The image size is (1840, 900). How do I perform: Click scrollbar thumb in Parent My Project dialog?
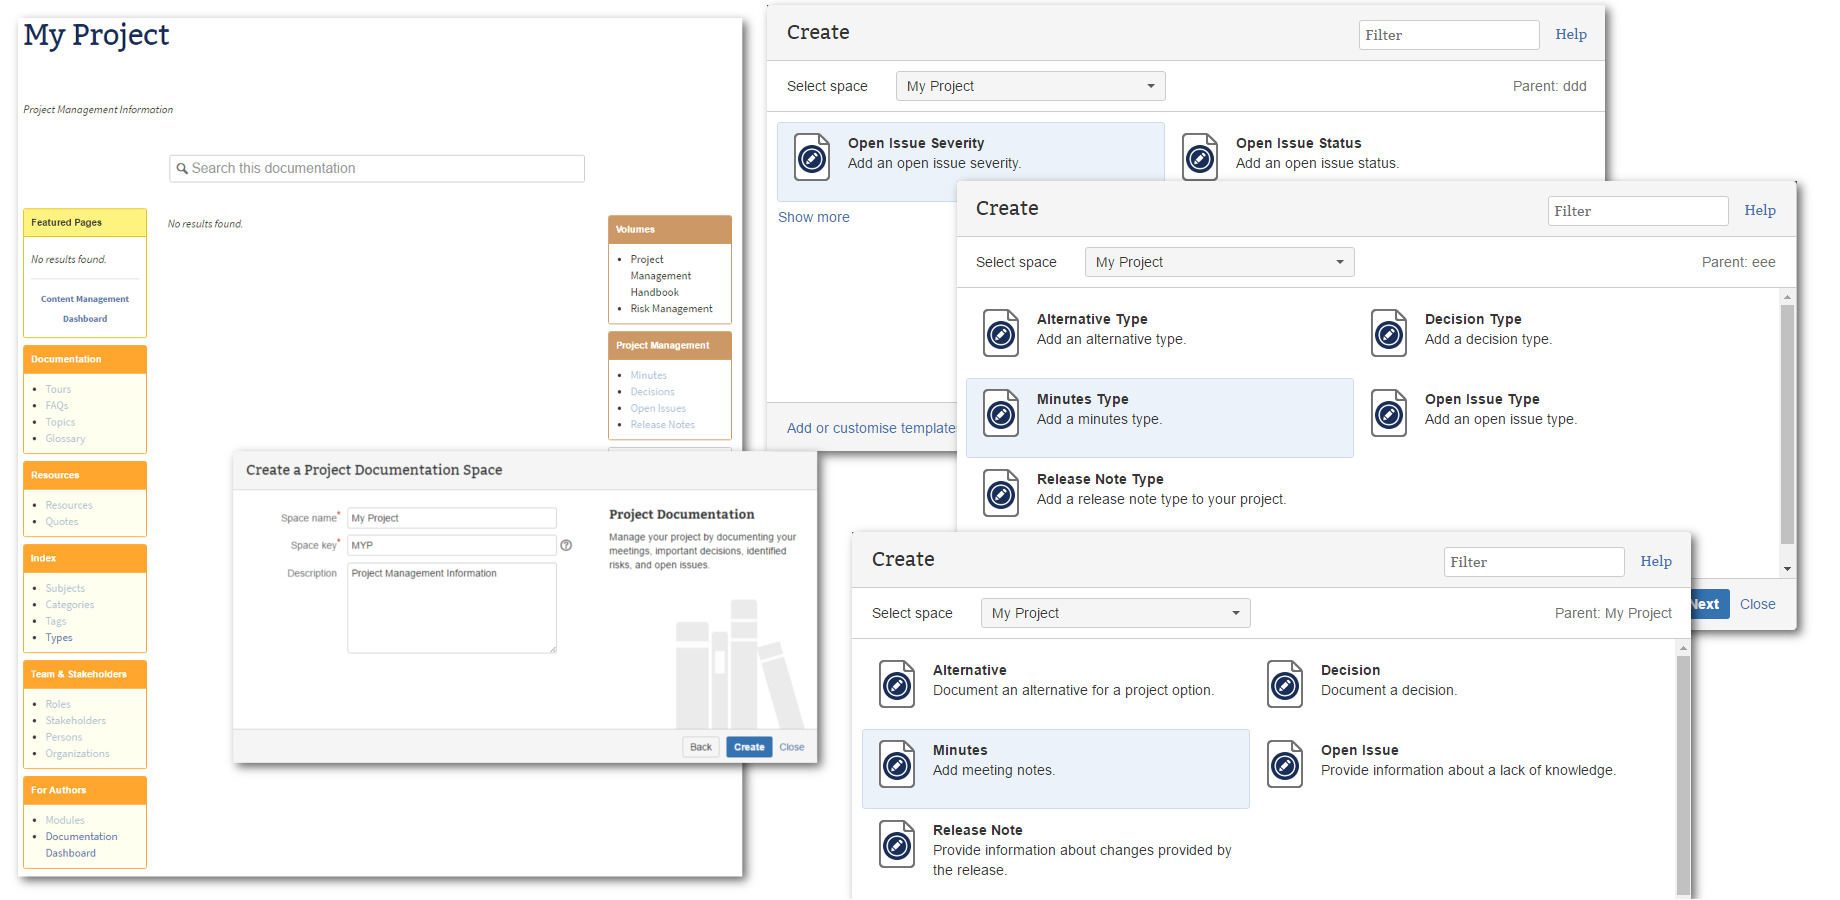1683,776
